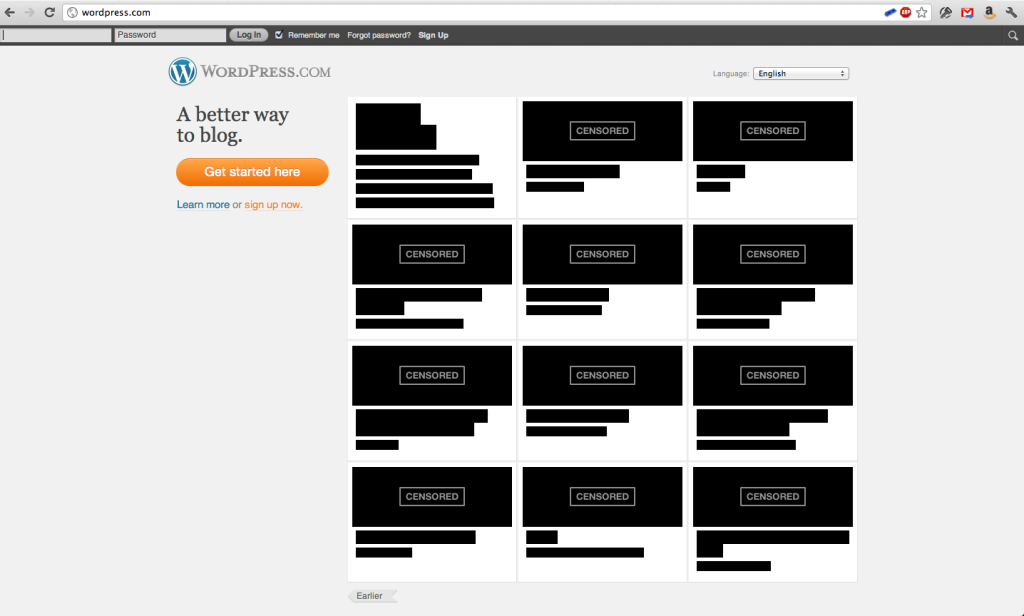Click the Forgot password? link
The image size is (1024, 616).
379,35
